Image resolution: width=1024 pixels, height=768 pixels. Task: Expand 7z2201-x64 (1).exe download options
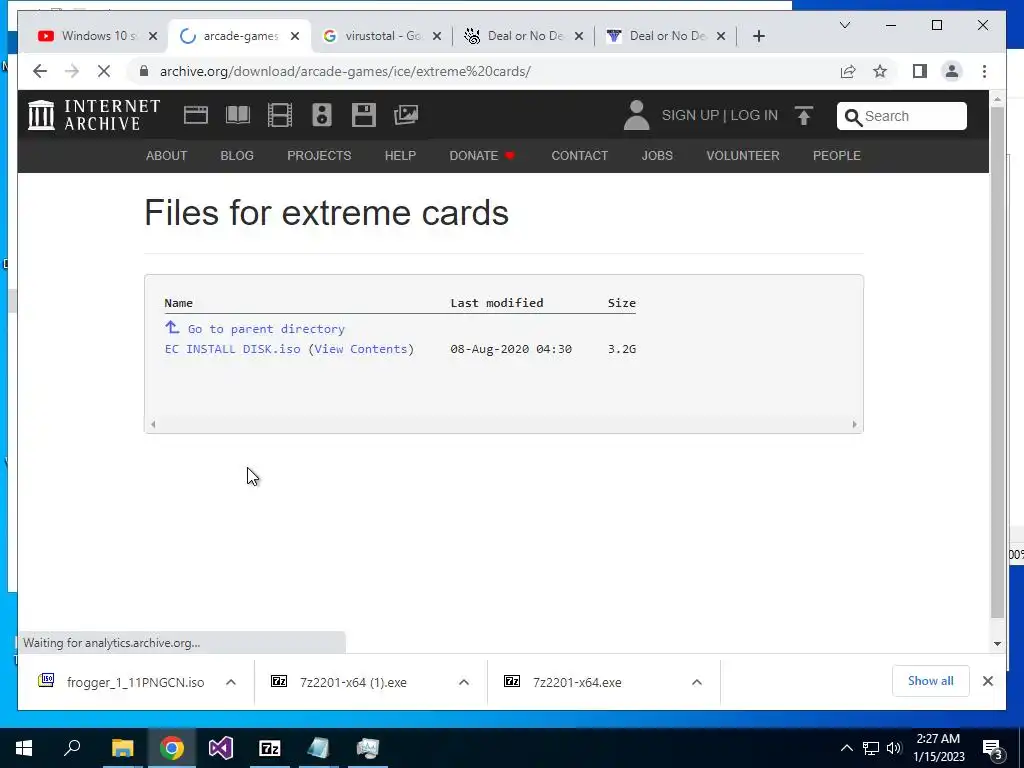[464, 682]
